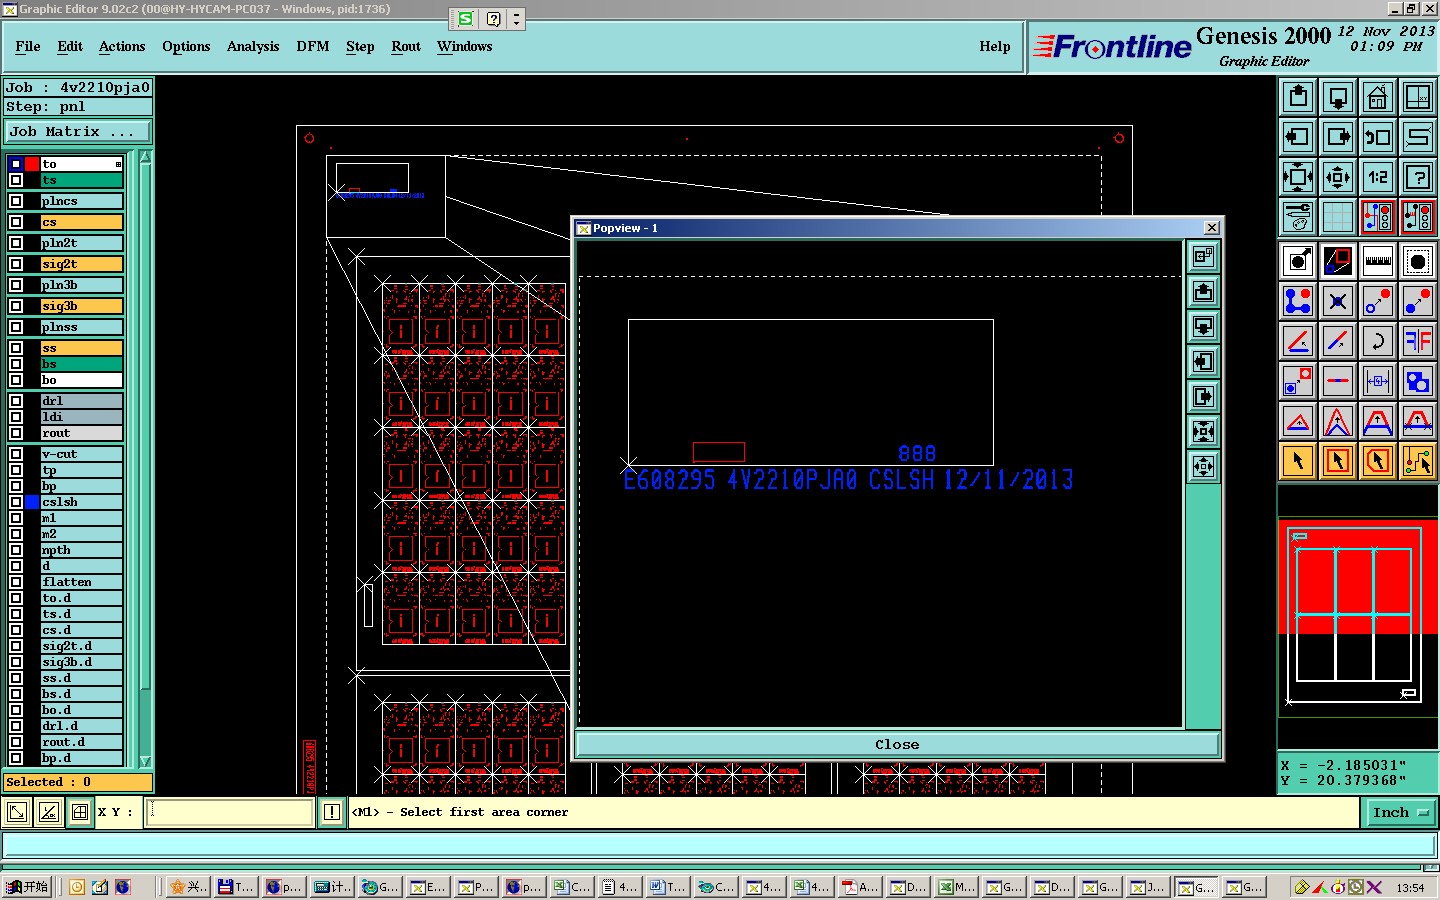This screenshot has height=900, width=1440.
Task: Open the DFM menu
Action: coord(313,46)
